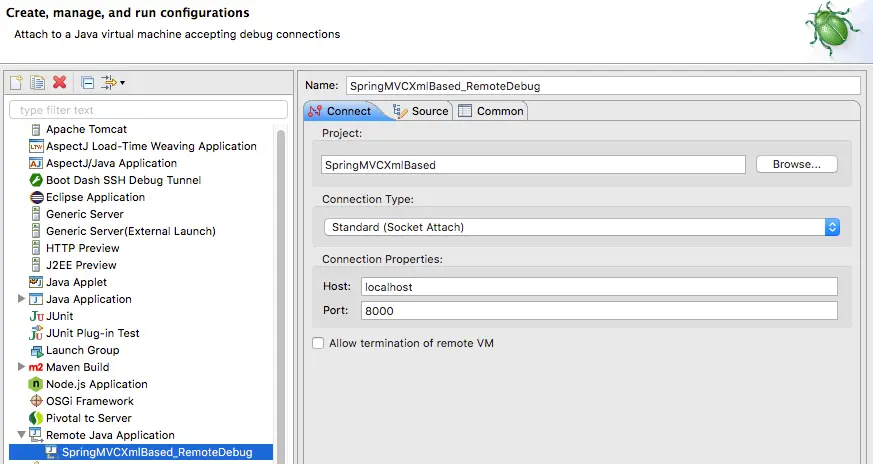The height and width of the screenshot is (464, 873).
Task: Click the SpringMVCXmlBased_RemoteDebug configuration icon
Action: coord(51,452)
